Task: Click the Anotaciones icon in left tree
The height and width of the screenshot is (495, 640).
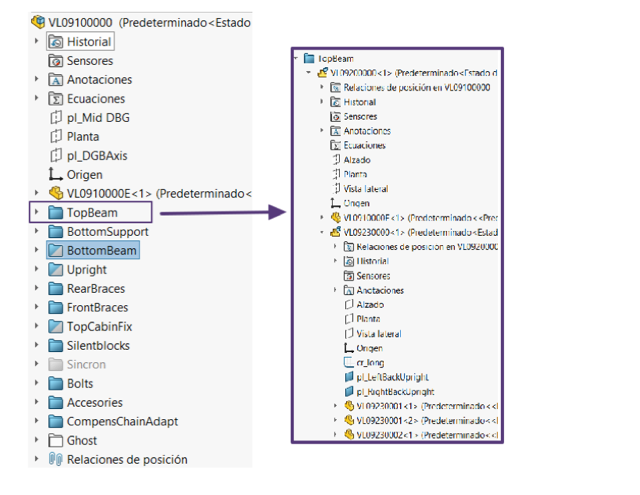Action: click(56, 80)
